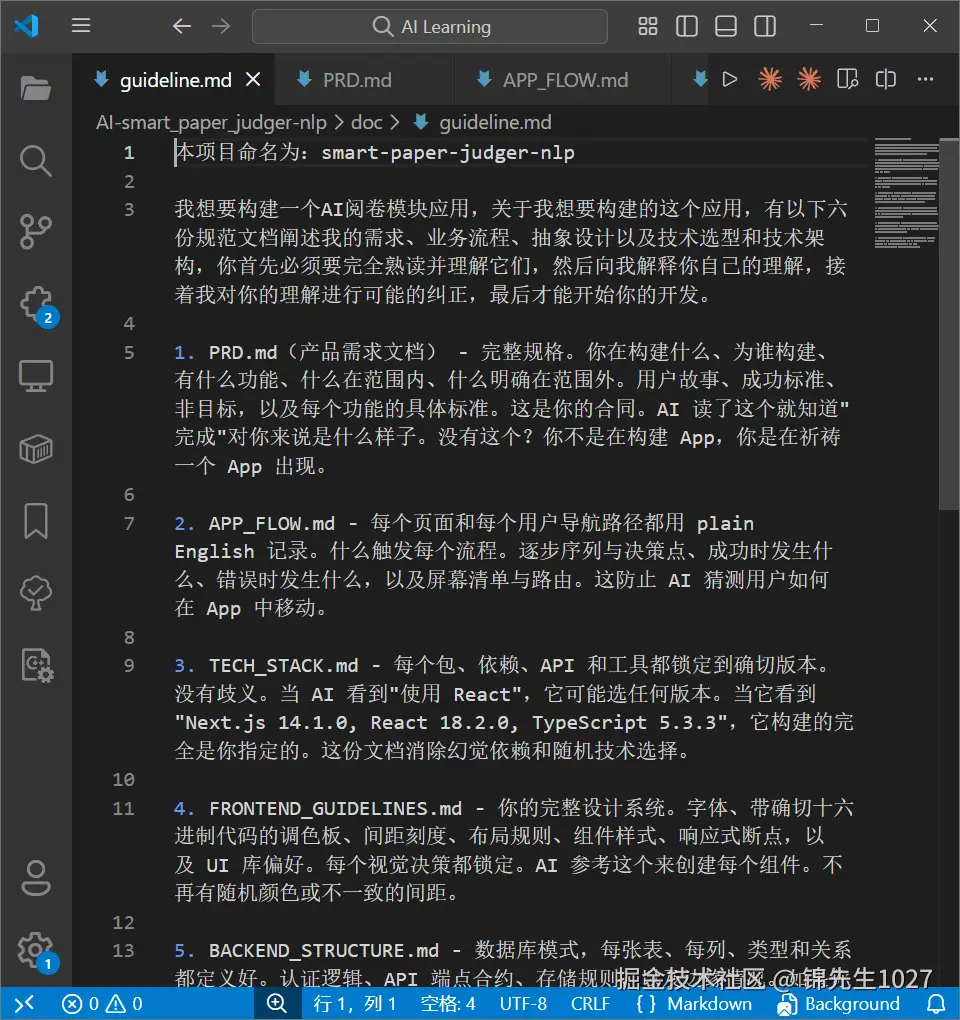Click inside the AI Learning search box
This screenshot has width=960, height=1020.
[430, 27]
